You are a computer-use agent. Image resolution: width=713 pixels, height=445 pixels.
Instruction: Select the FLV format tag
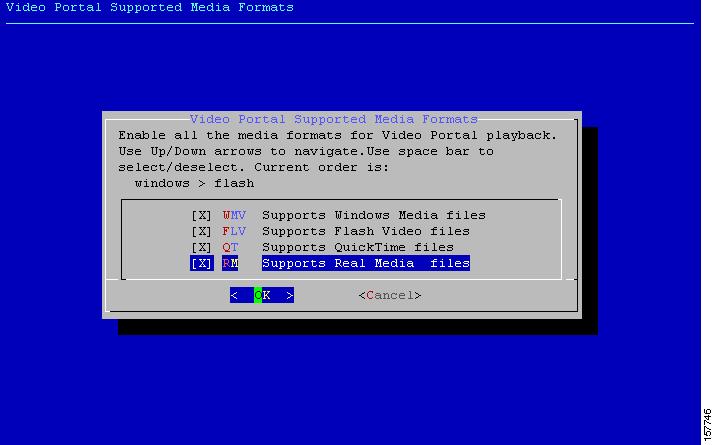click(234, 231)
